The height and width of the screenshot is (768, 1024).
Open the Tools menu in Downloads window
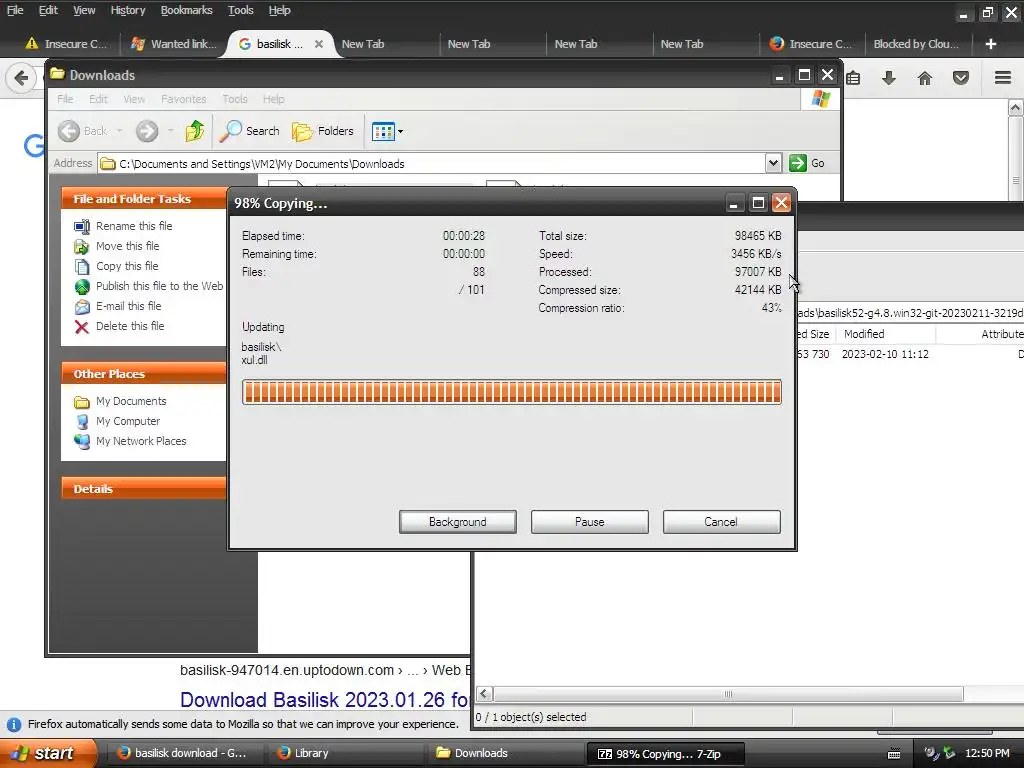click(234, 99)
